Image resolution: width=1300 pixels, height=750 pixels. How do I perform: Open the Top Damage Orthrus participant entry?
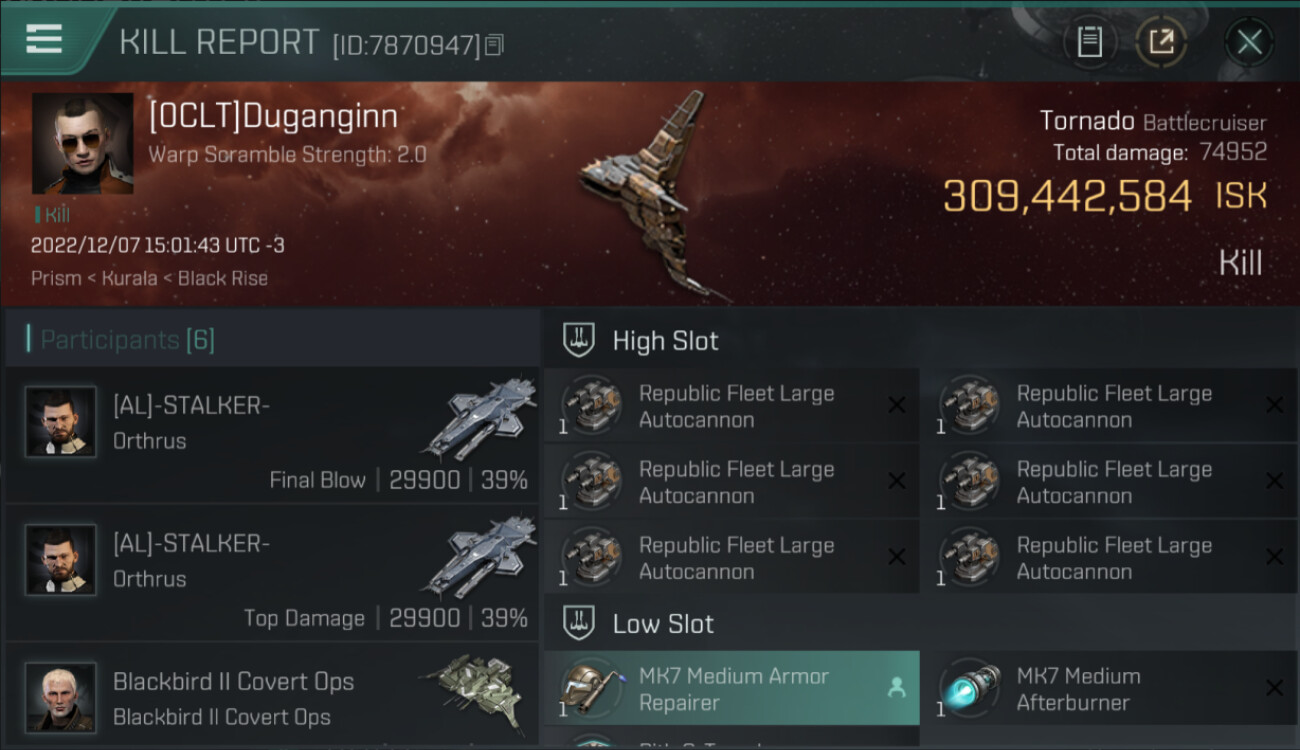pos(272,572)
